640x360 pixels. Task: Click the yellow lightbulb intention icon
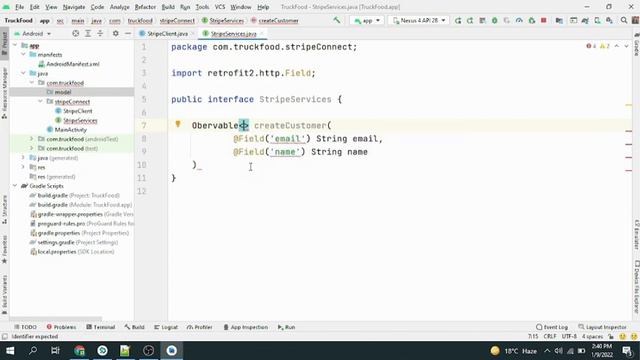coord(178,124)
